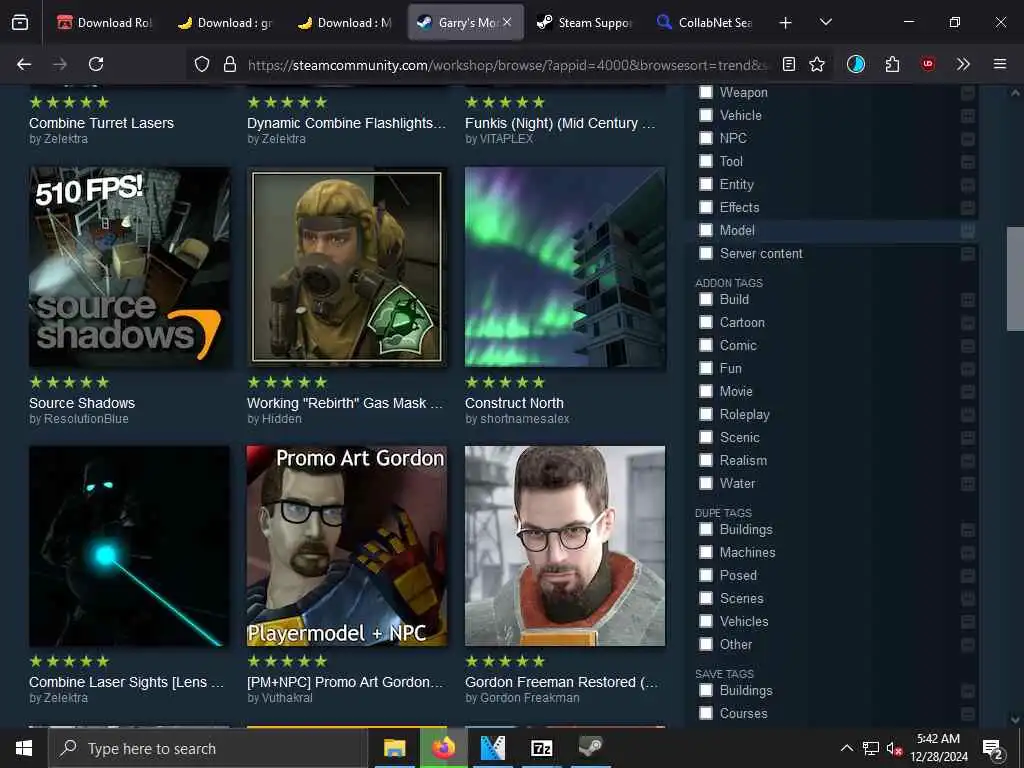Open the Combine Laser Sights thumbnail

click(129, 546)
